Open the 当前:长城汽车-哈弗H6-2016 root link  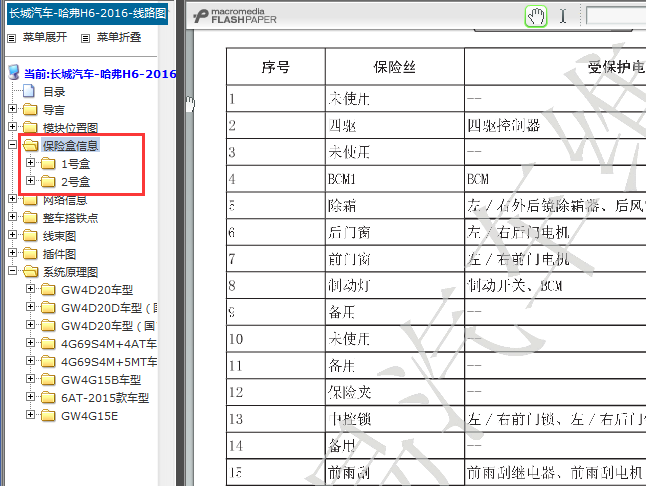click(100, 74)
